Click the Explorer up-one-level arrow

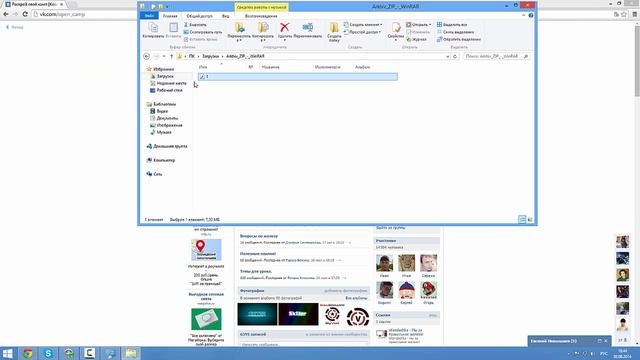171,56
